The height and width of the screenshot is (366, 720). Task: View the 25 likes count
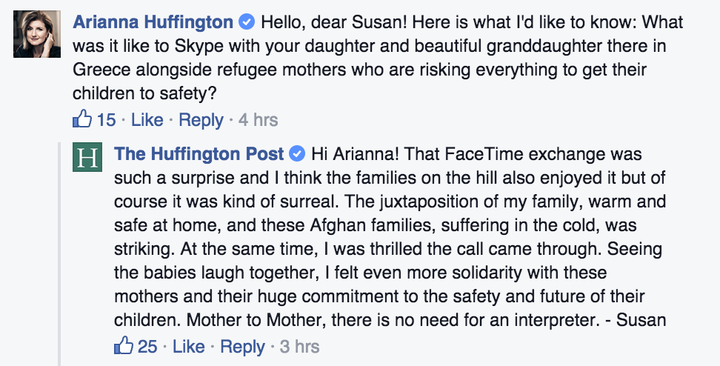tap(147, 347)
